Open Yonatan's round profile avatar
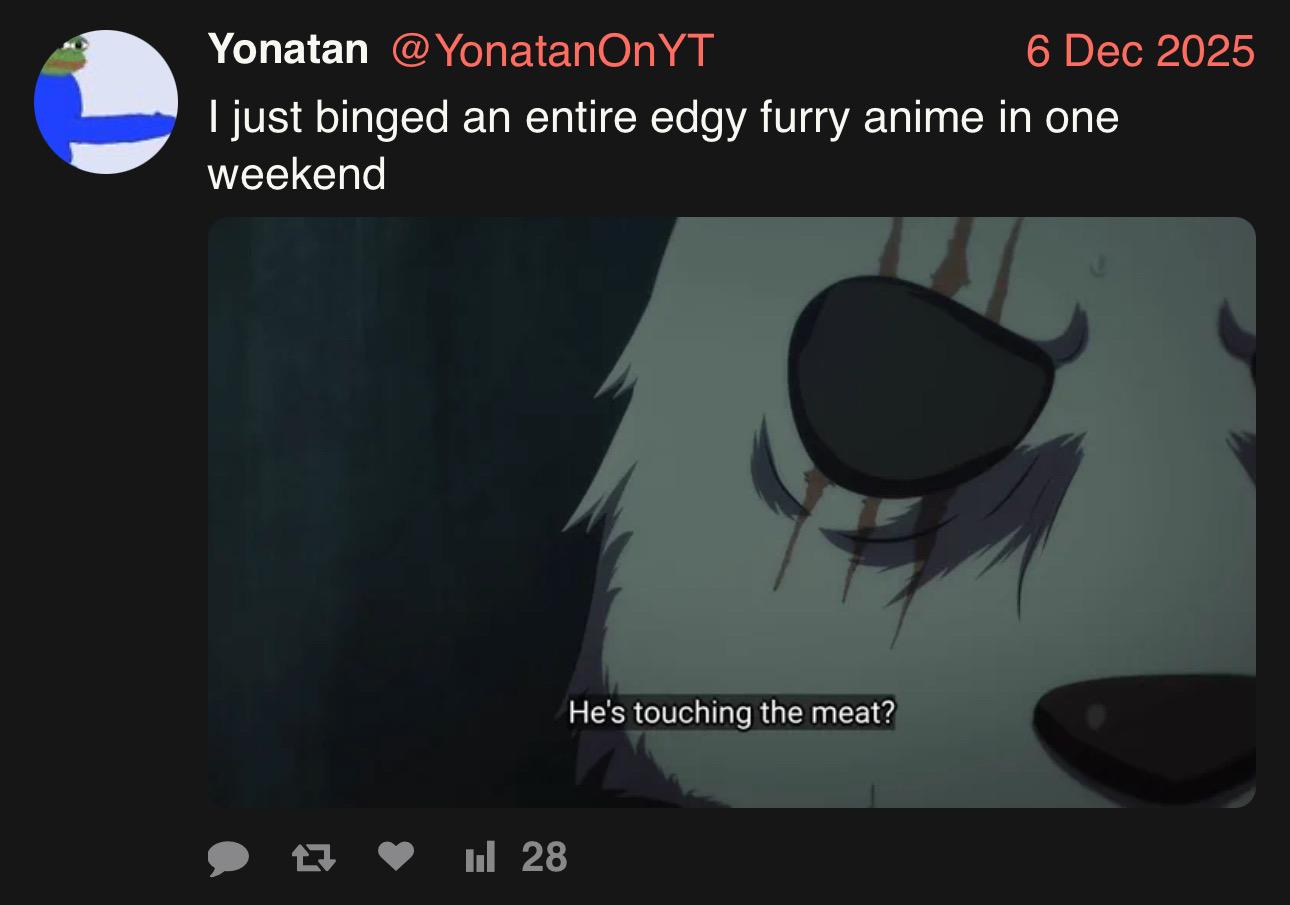The image size is (1290, 905). pyautogui.click(x=106, y=102)
